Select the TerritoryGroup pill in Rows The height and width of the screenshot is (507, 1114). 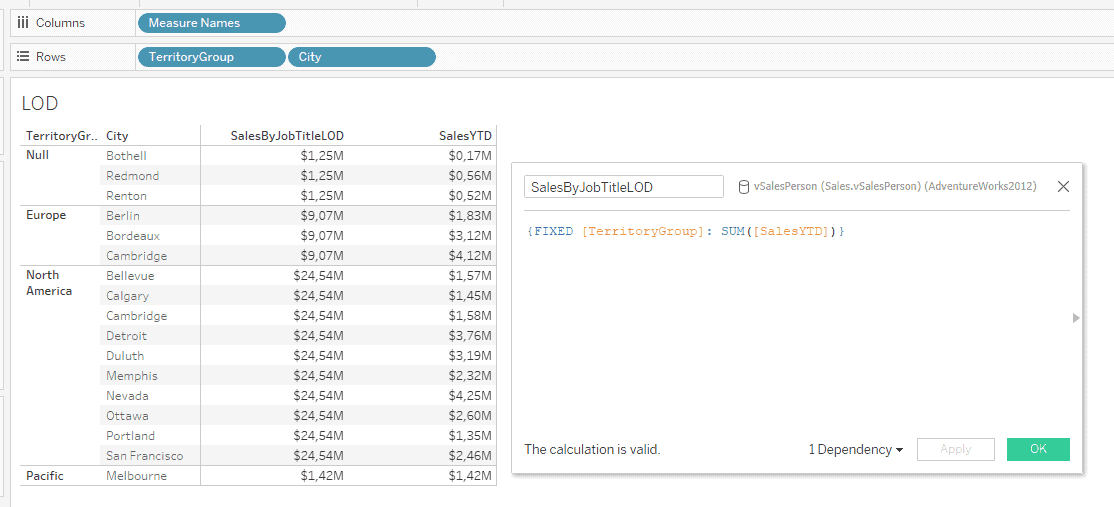tap(211, 57)
